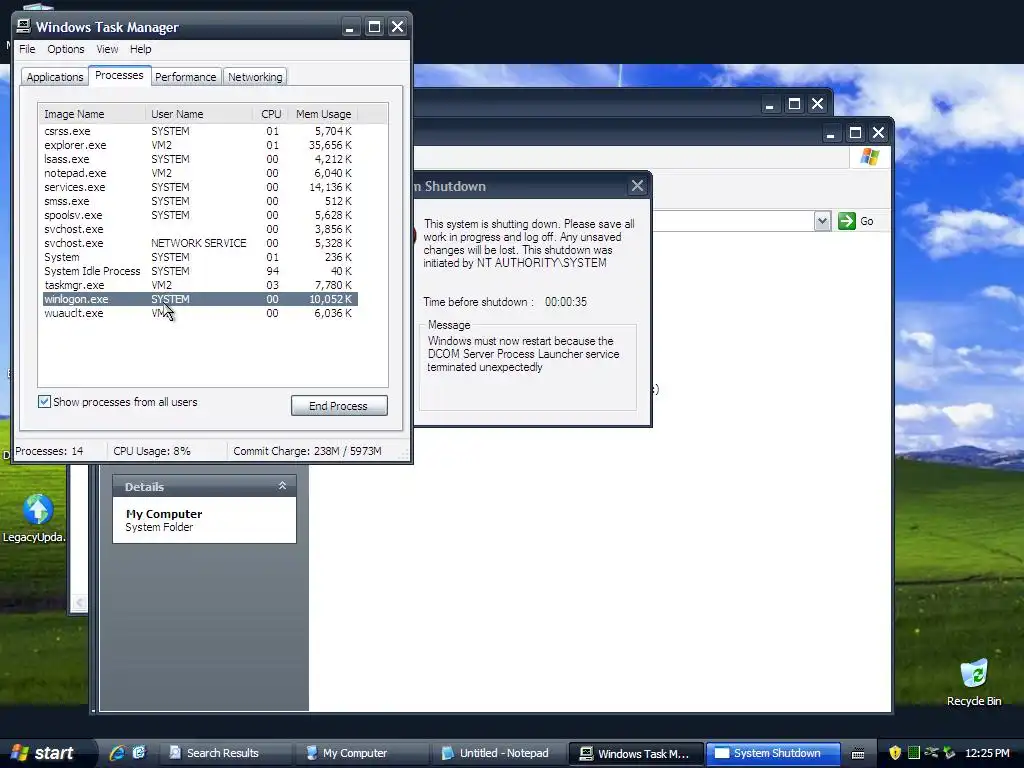Viewport: 1024px width, 768px height.
Task: Switch to the Applications tab
Action: [x=55, y=77]
